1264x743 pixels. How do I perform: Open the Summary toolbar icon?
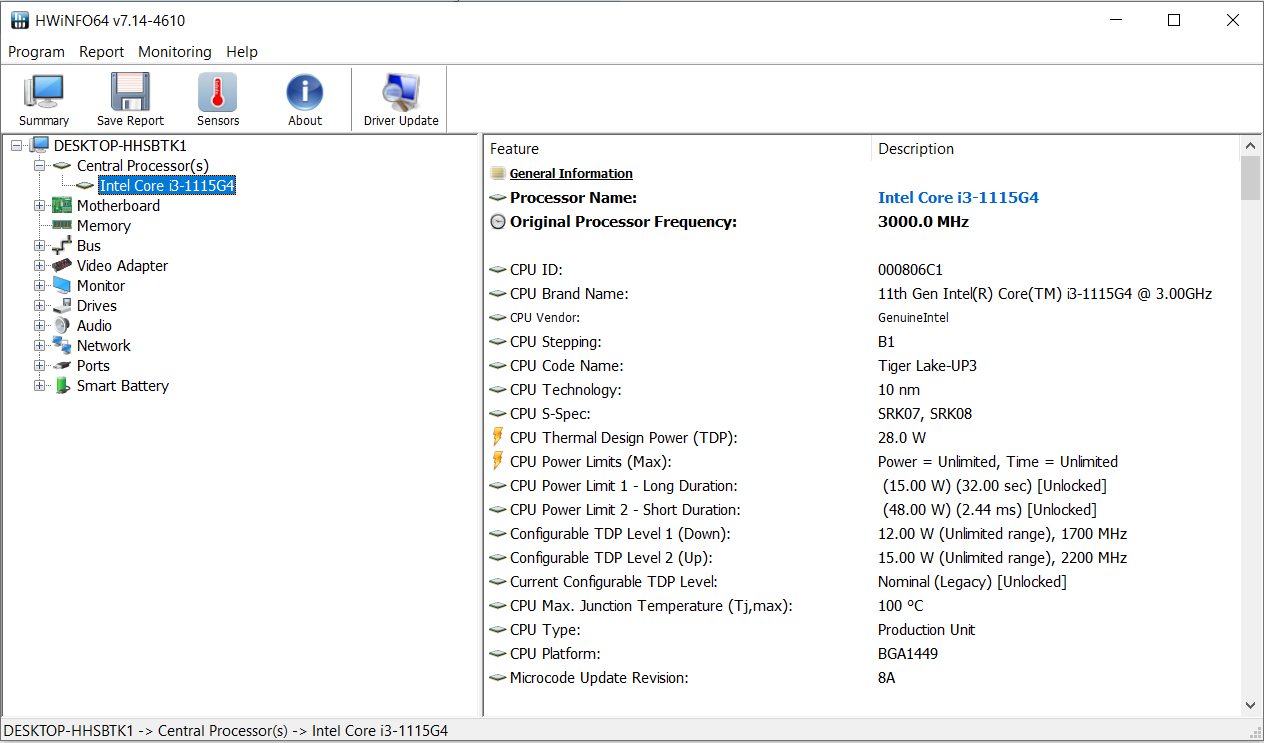[43, 94]
